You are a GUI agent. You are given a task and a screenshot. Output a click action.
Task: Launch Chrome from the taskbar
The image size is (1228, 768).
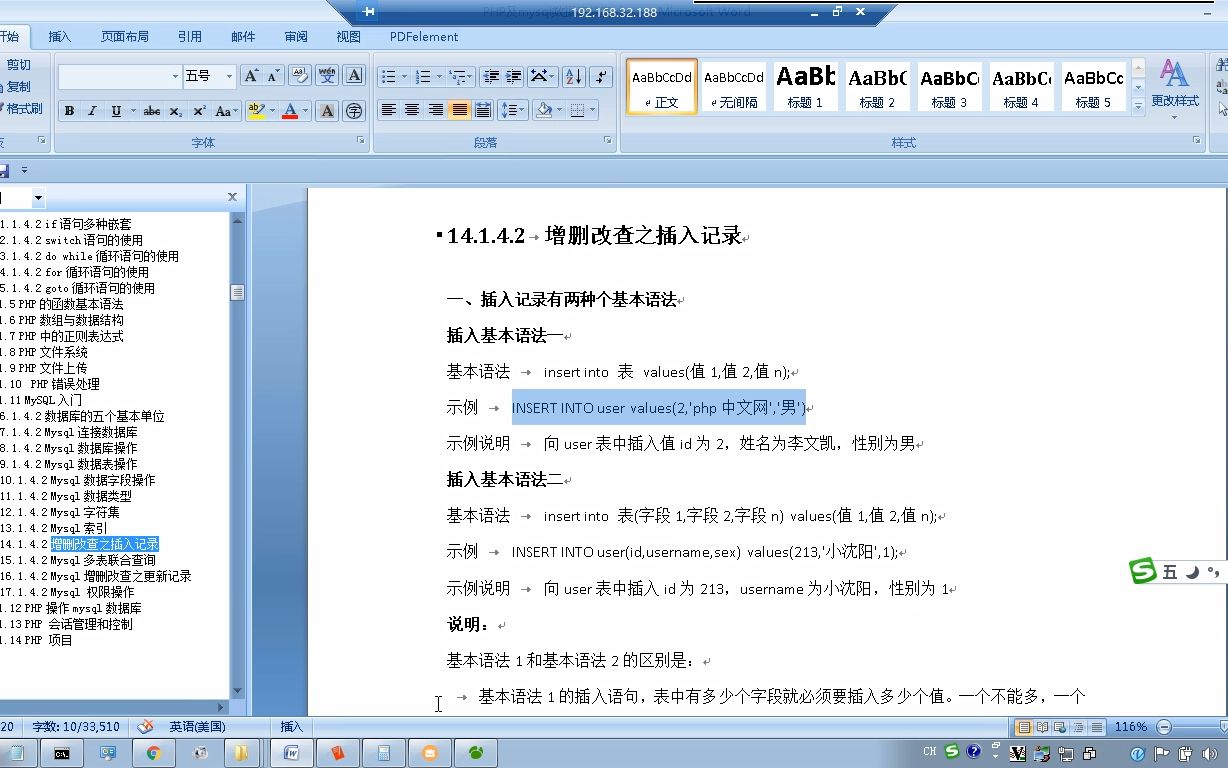pos(153,752)
